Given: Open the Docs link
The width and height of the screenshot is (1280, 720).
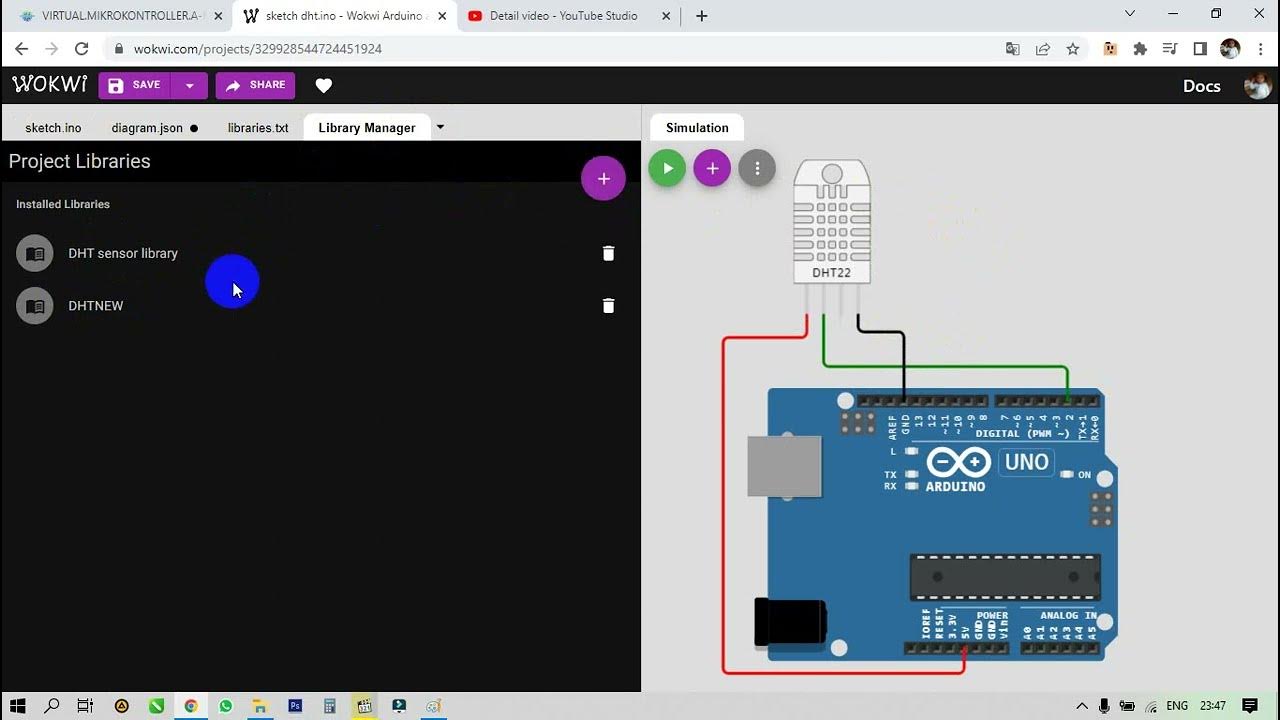Looking at the screenshot, I should 1201,86.
